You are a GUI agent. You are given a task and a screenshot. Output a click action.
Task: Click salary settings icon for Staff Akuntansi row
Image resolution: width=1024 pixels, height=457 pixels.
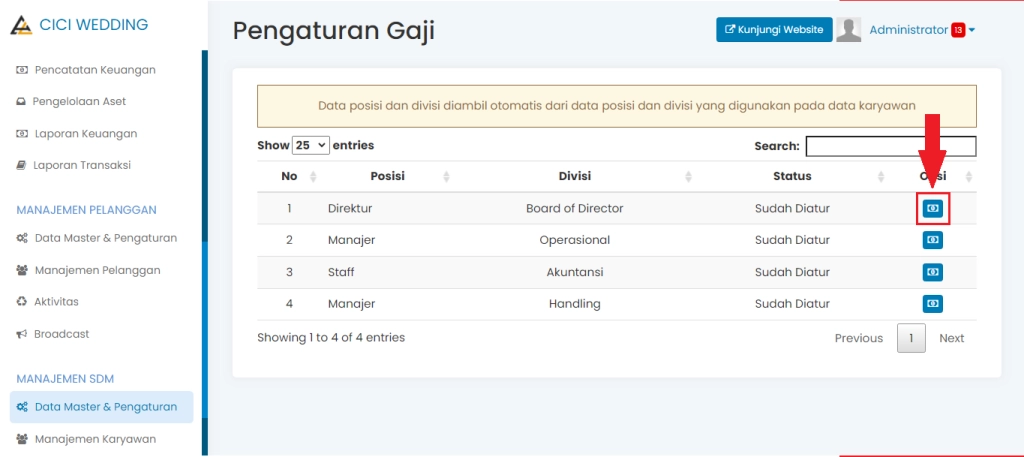933,272
